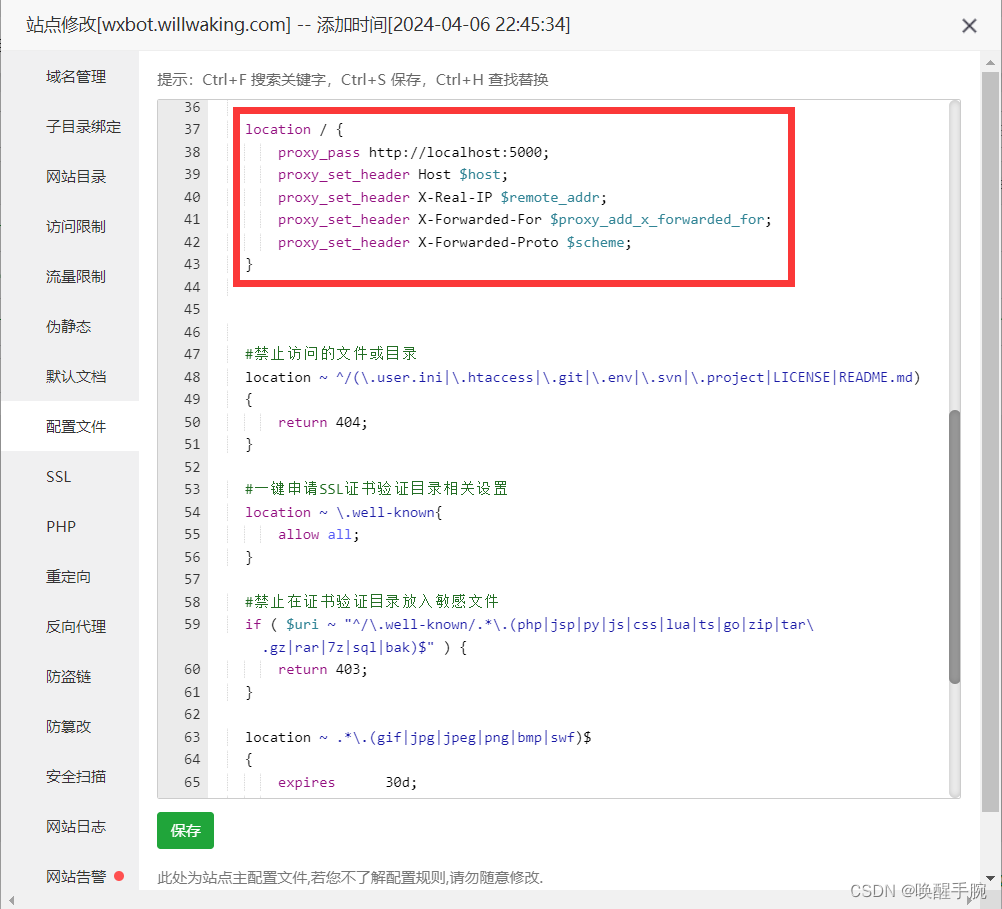Open the 伪静态 tab

(68, 326)
